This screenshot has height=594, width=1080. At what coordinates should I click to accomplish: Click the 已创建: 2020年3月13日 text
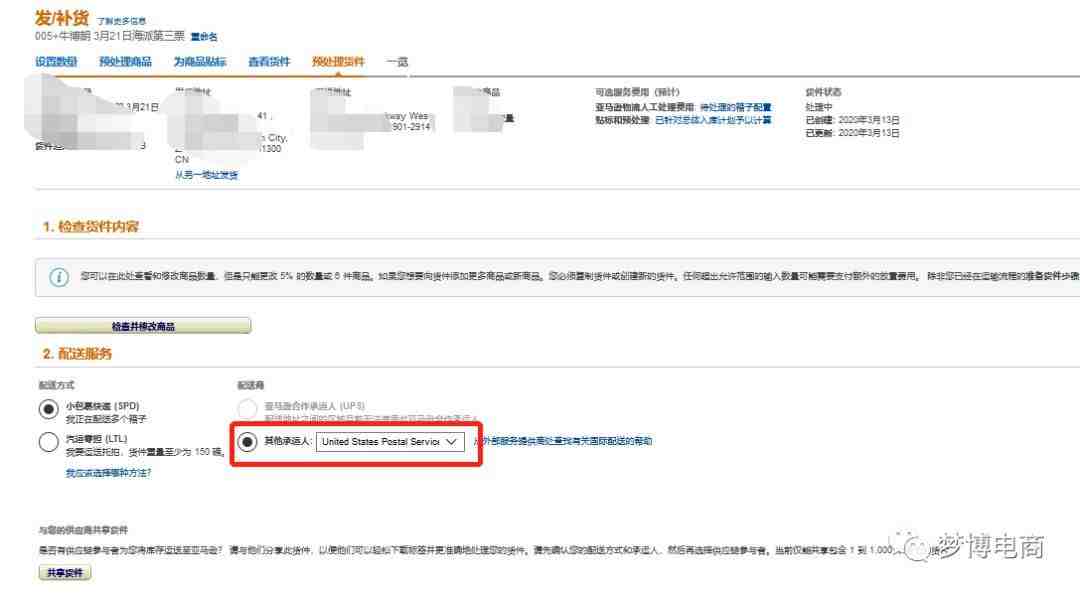coord(853,120)
